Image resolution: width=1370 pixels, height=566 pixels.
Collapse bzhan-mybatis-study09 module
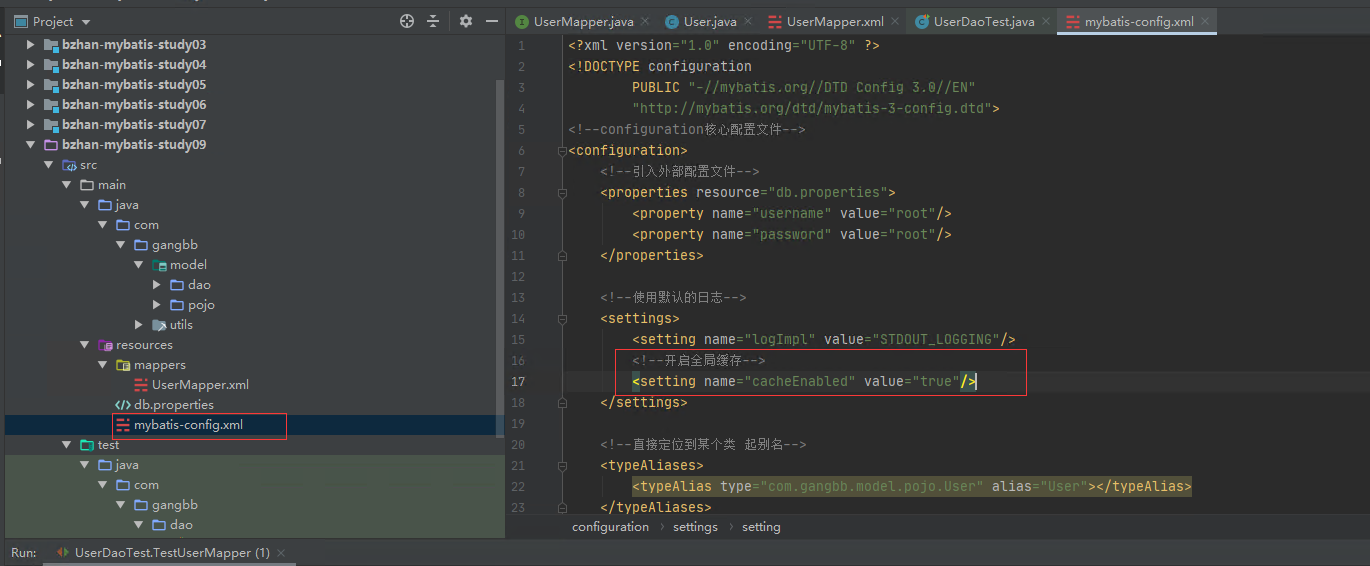click(x=30, y=145)
